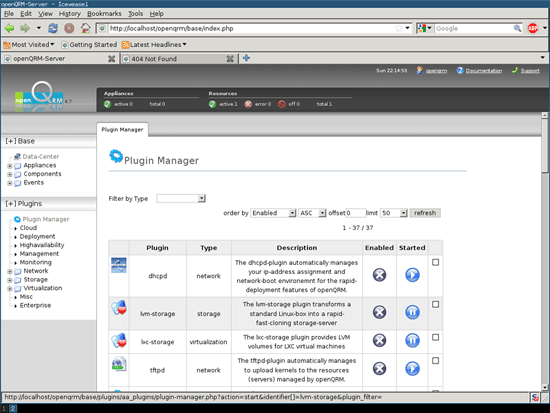Screen dimensions: 550x413
Task: Open a new tab with plus icon
Action: [247, 58]
